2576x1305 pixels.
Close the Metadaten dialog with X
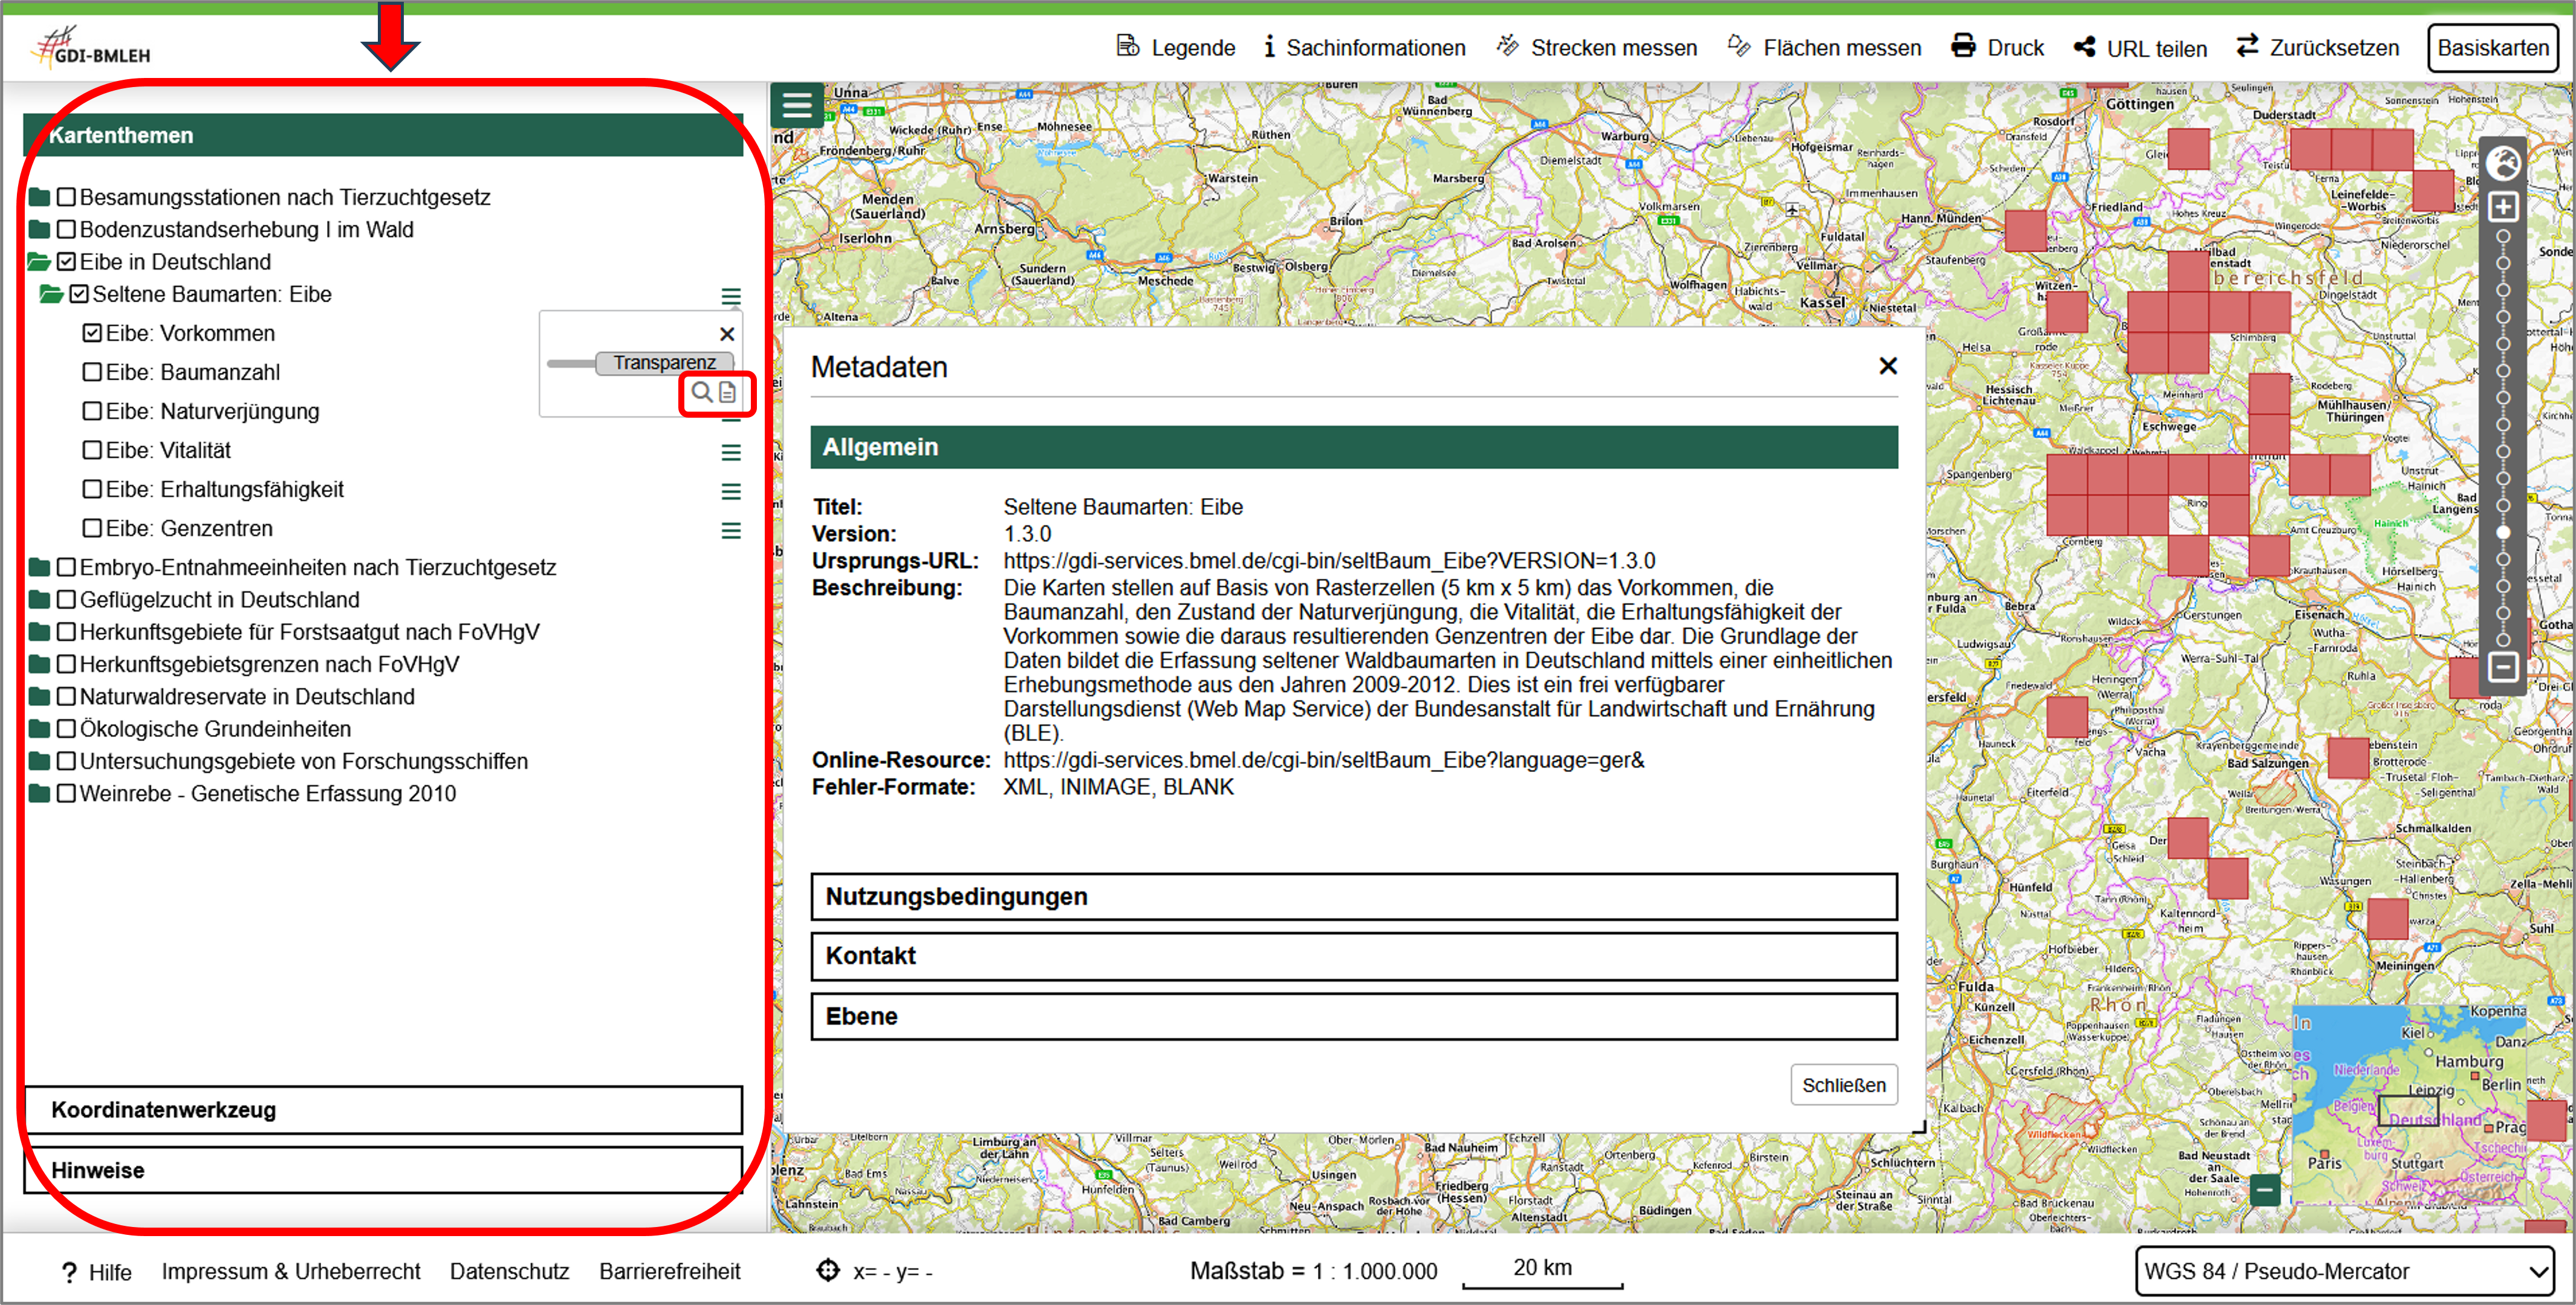point(1887,366)
